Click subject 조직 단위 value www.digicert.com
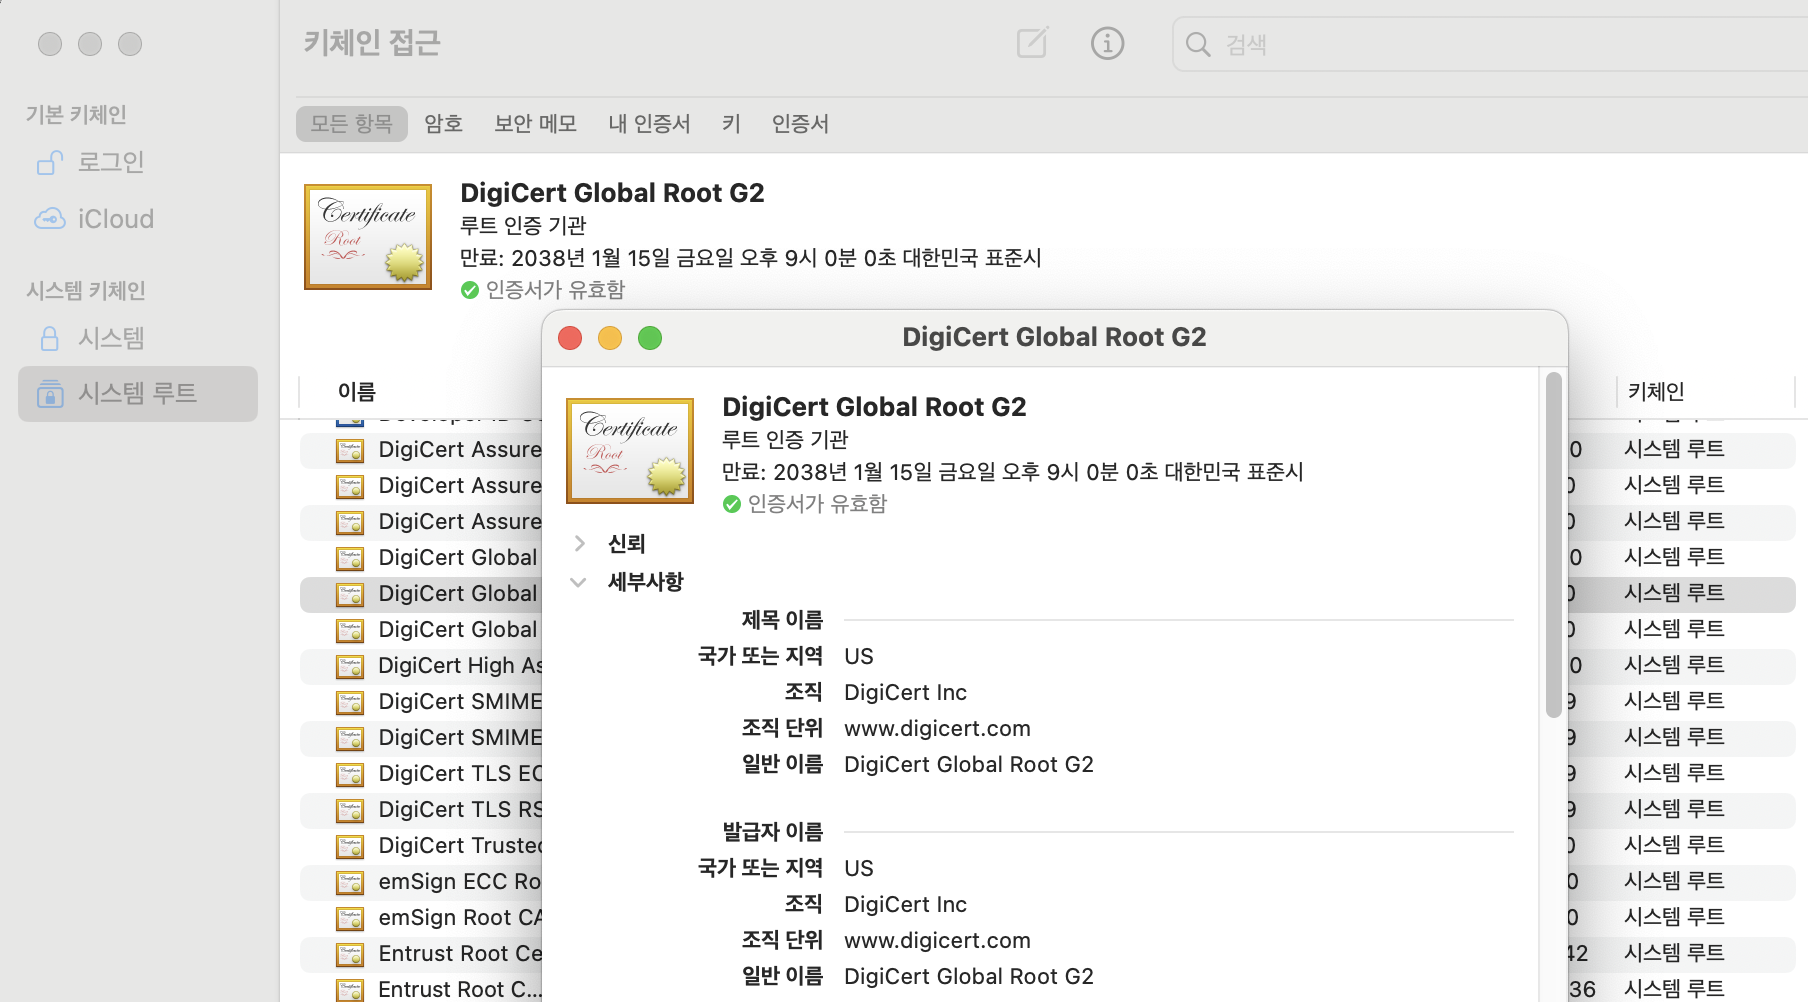1808x1002 pixels. pyautogui.click(x=937, y=728)
